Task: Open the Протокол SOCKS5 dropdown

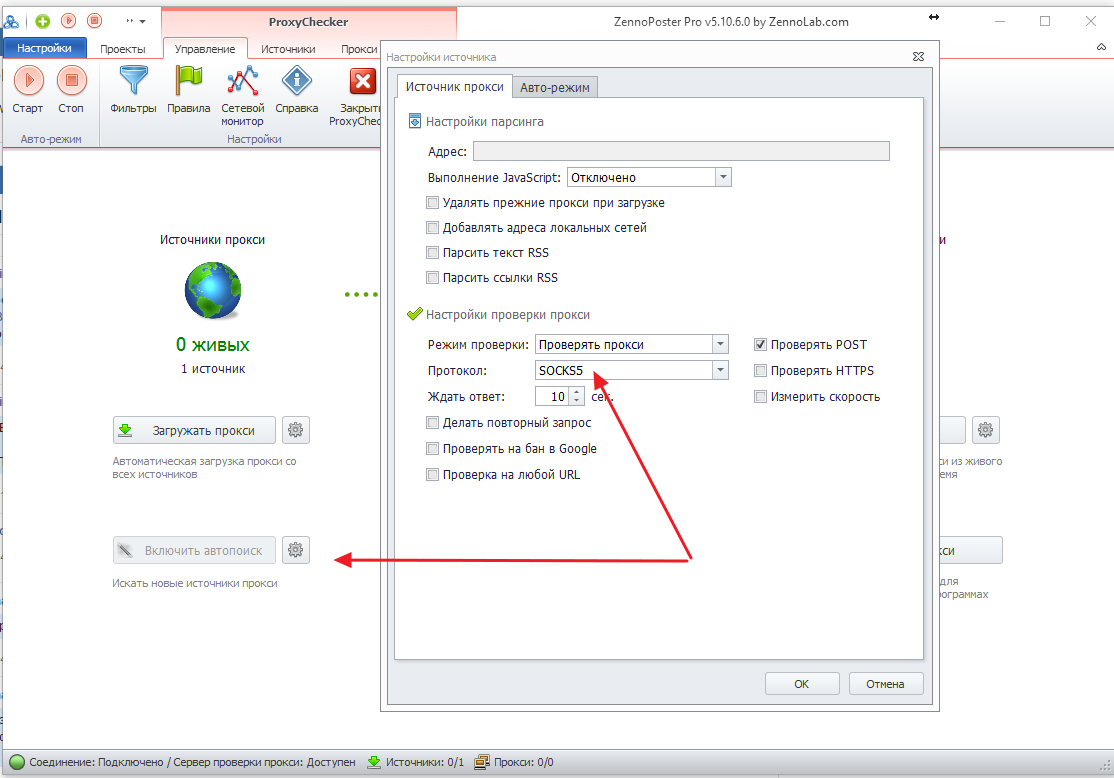Action: click(720, 370)
